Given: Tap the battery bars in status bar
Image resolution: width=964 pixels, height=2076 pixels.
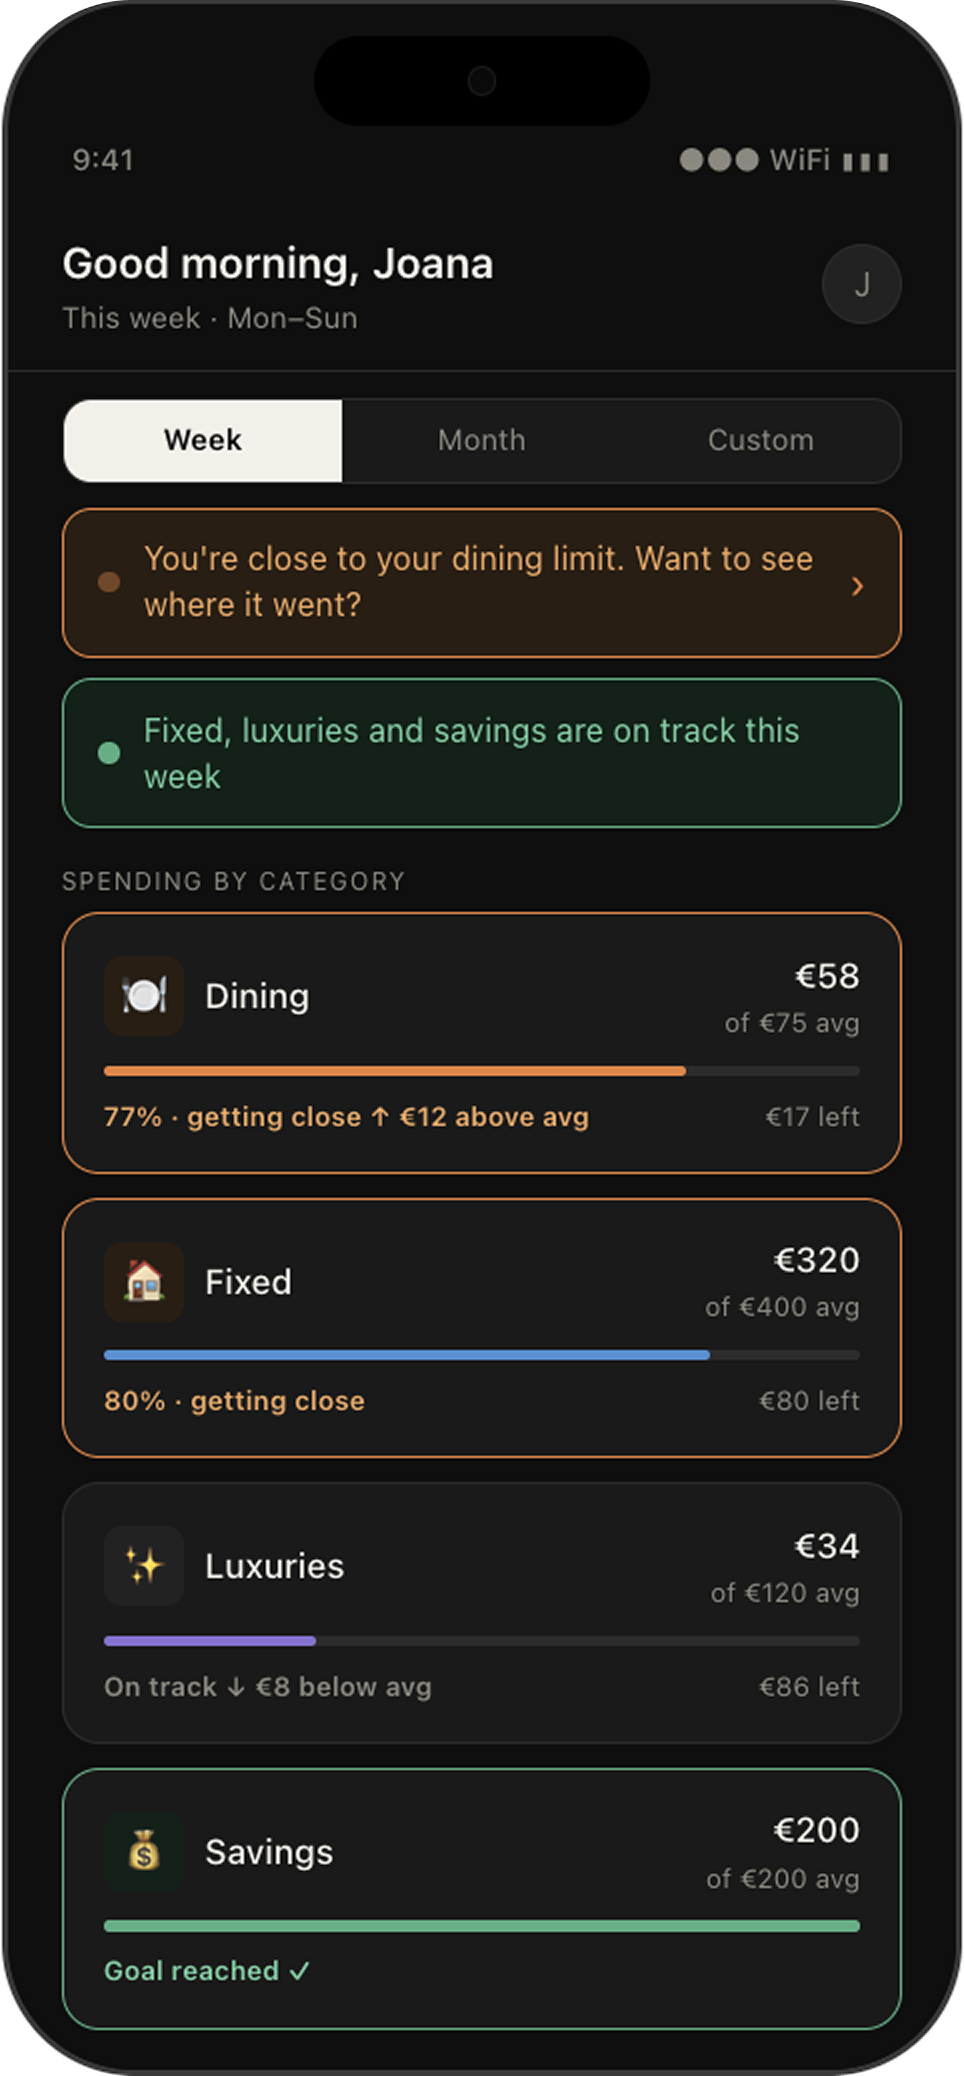Looking at the screenshot, I should coord(866,162).
